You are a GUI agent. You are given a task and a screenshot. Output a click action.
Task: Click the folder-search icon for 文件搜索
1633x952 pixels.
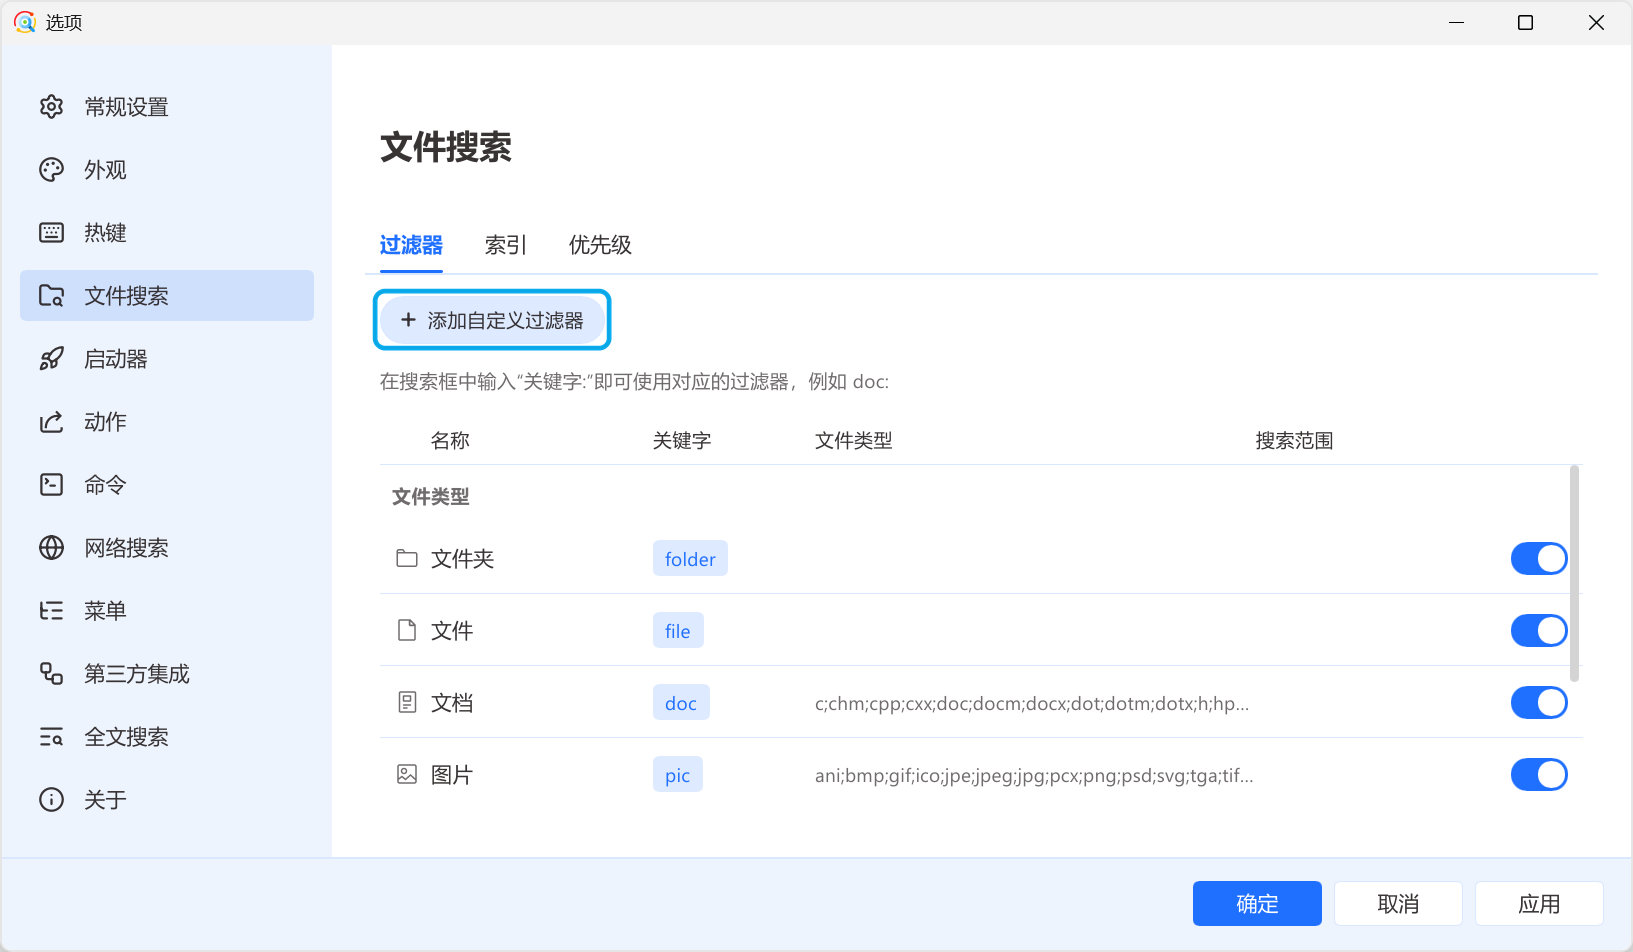click(x=51, y=296)
